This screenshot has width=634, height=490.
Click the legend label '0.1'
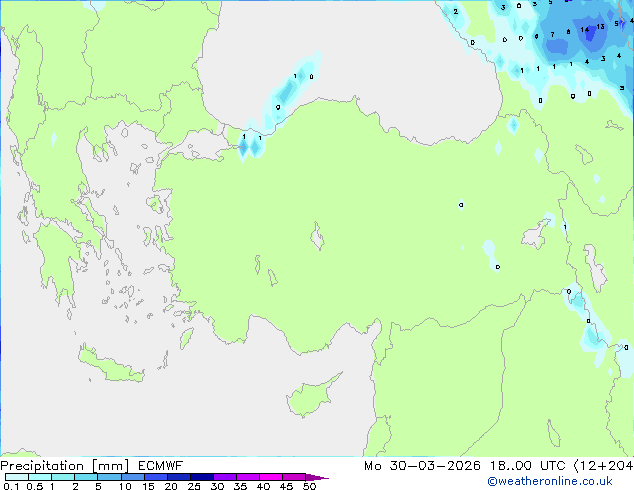point(11,486)
